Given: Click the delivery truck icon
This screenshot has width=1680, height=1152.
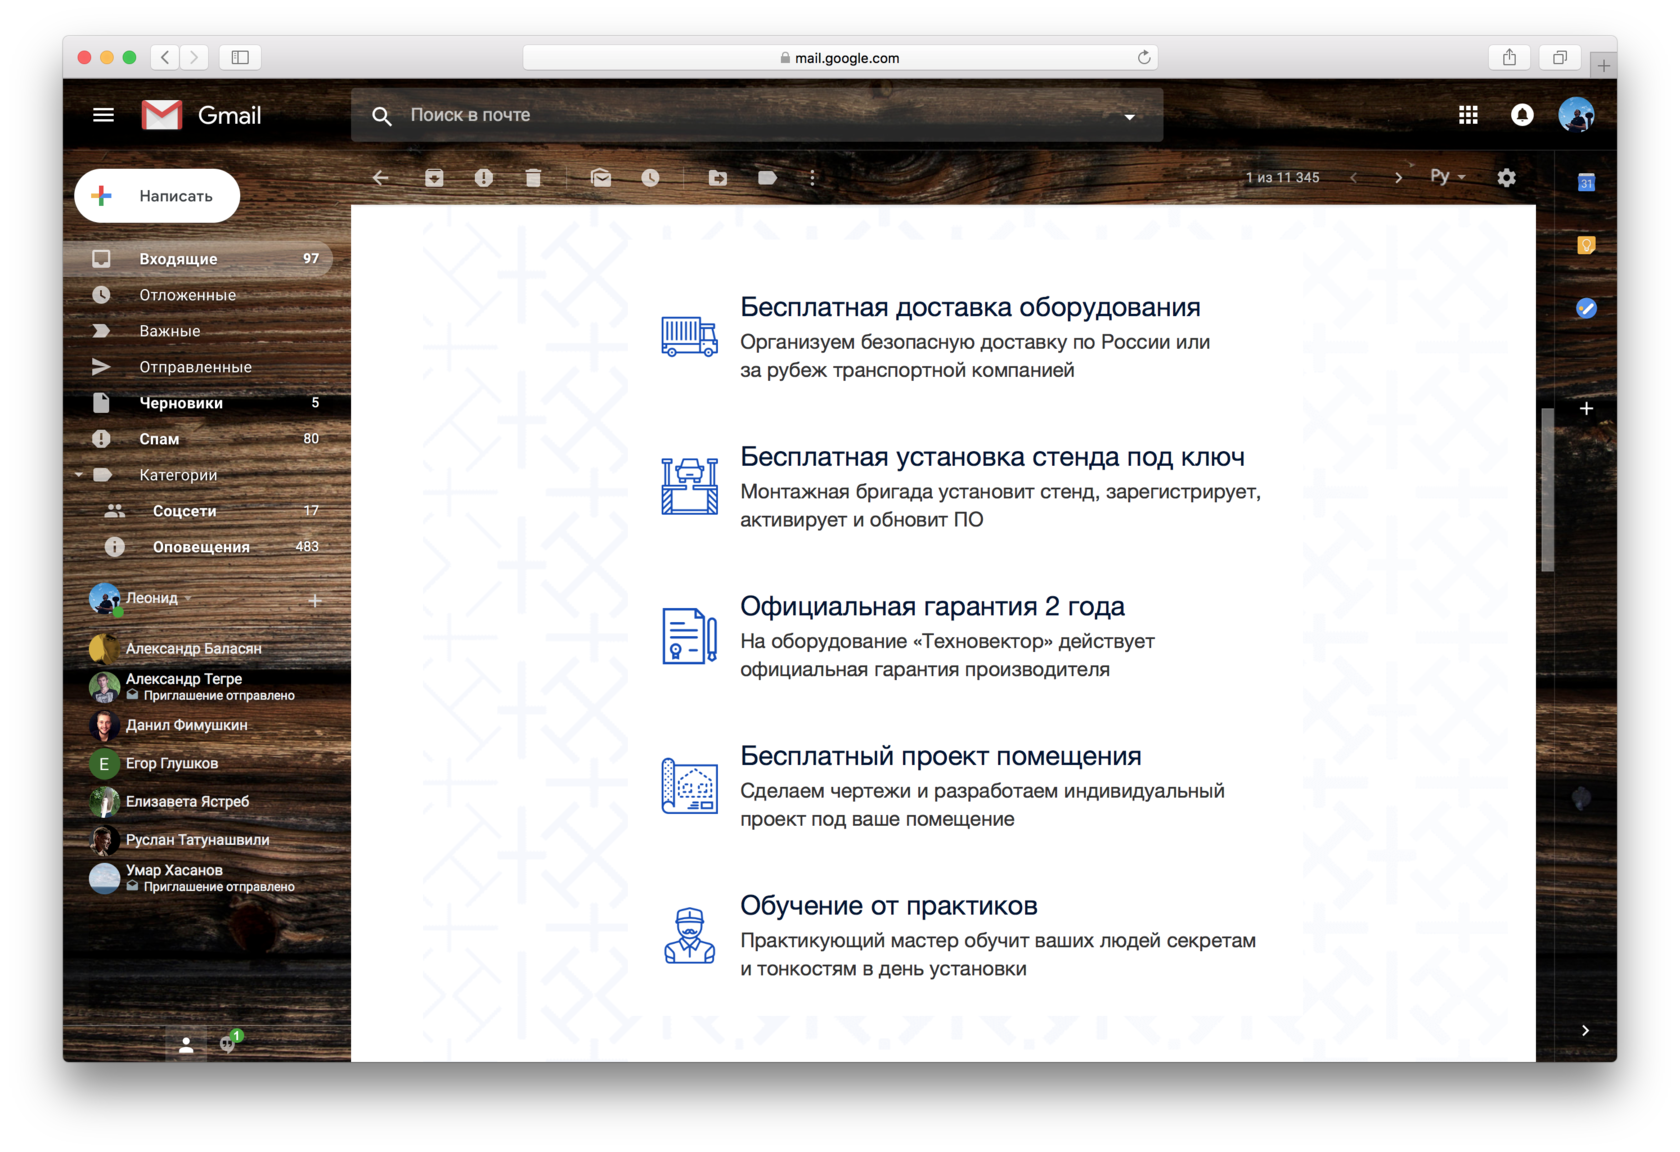Looking at the screenshot, I should [689, 337].
